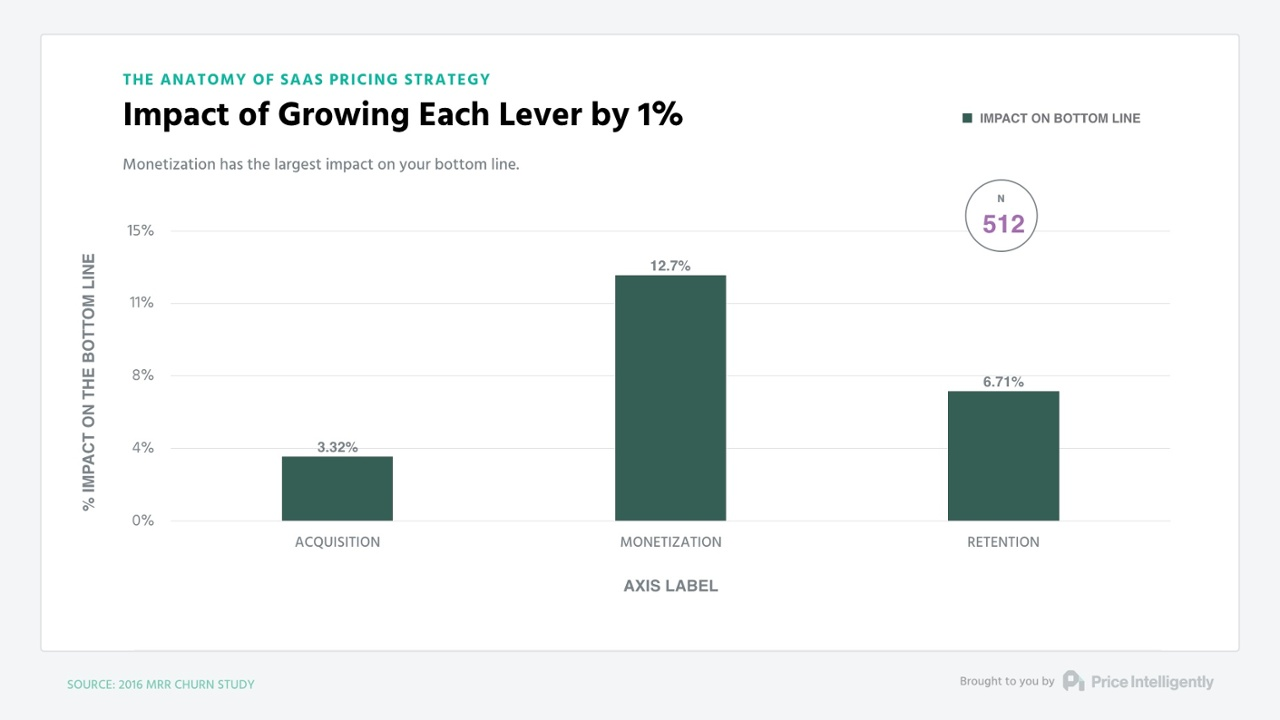This screenshot has height=720, width=1280.
Task: Click the AXIS LABEL text below the chart
Action: point(670,586)
